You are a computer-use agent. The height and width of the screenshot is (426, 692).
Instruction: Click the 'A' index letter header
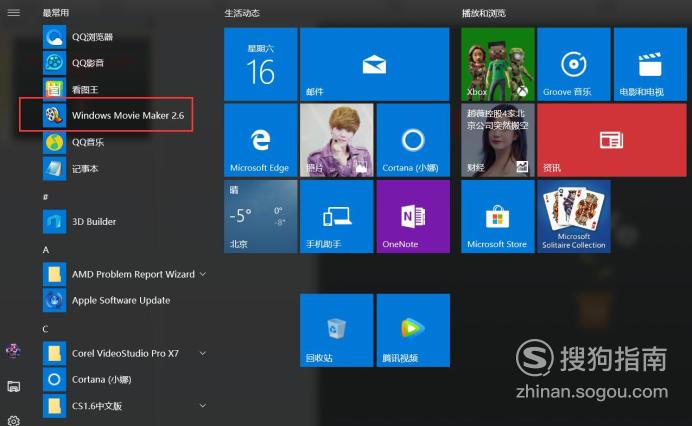click(x=45, y=250)
